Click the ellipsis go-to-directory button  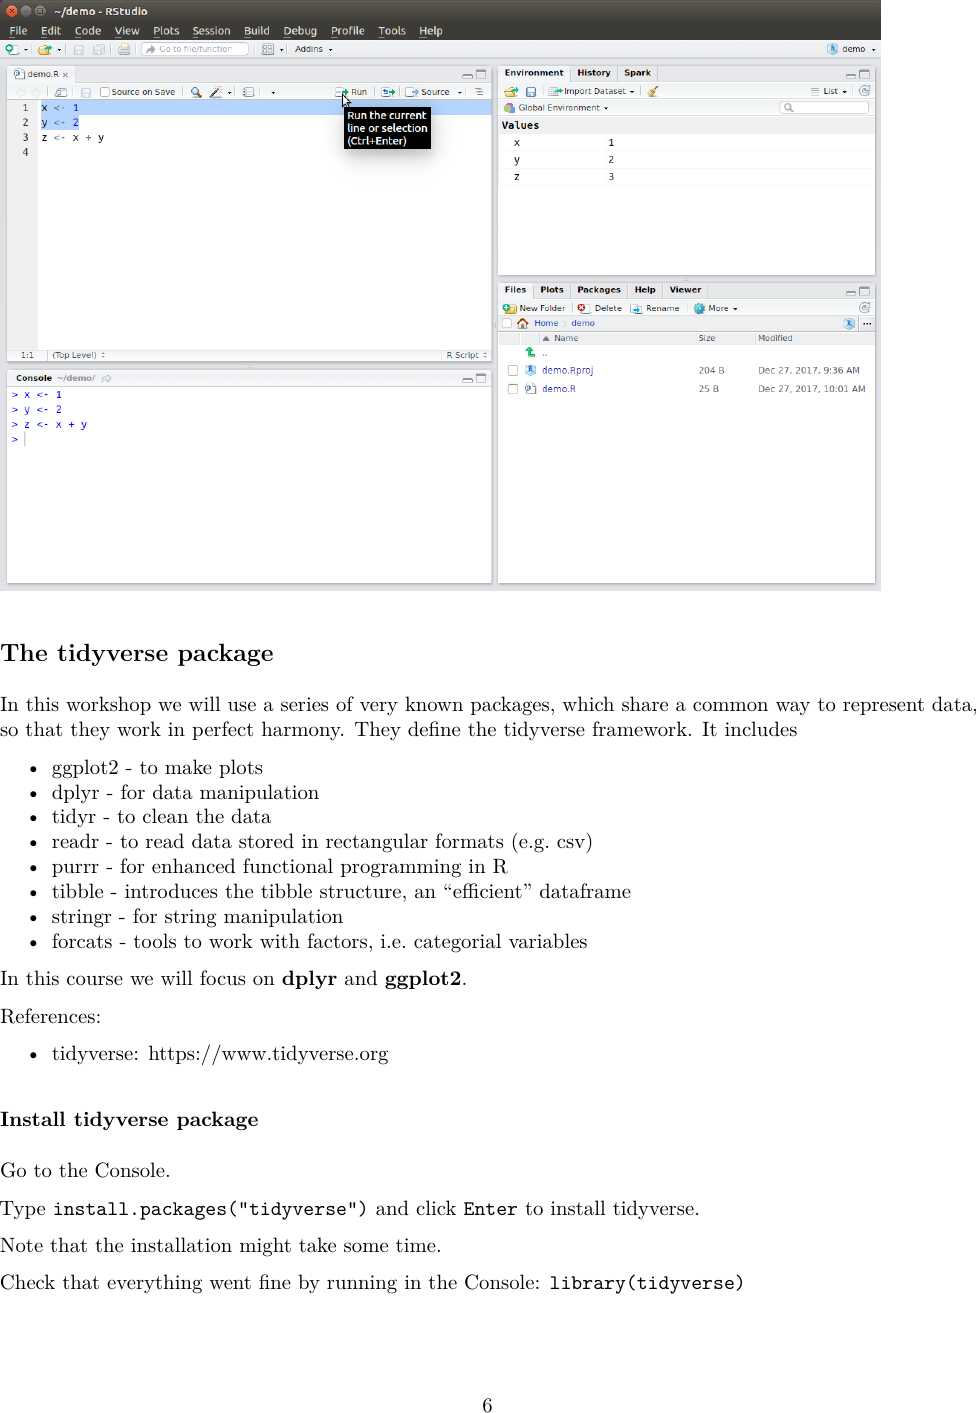(867, 324)
